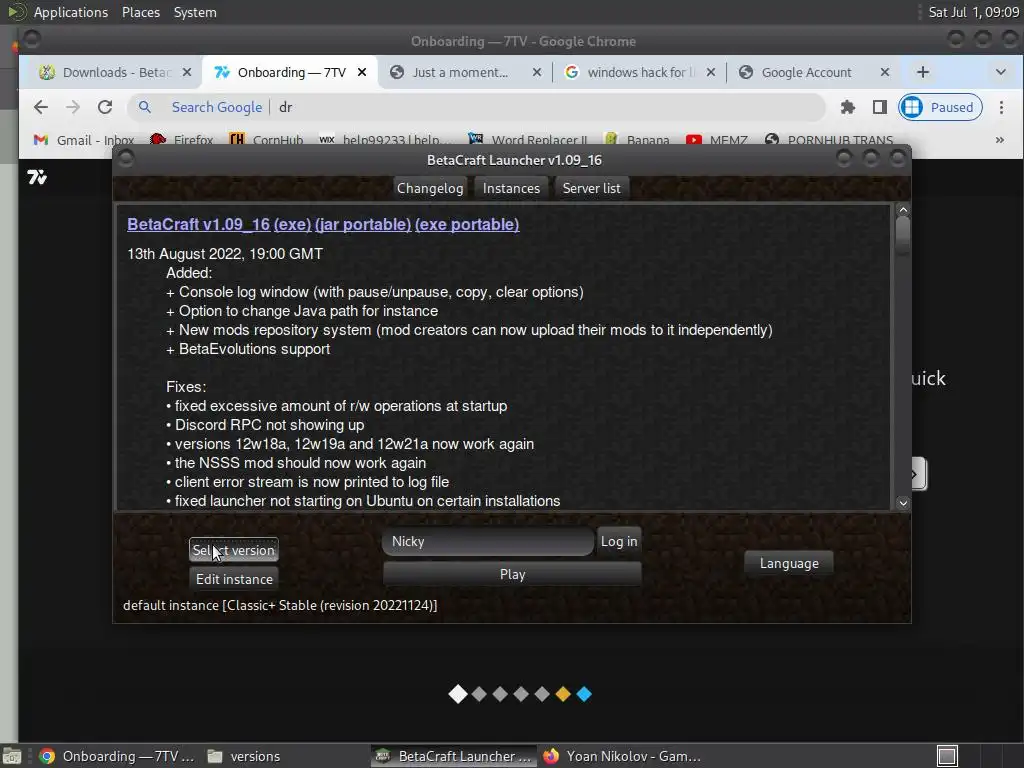Open the MEMZ YouTube bookmark
This screenshot has width=1024, height=768.
point(717,140)
